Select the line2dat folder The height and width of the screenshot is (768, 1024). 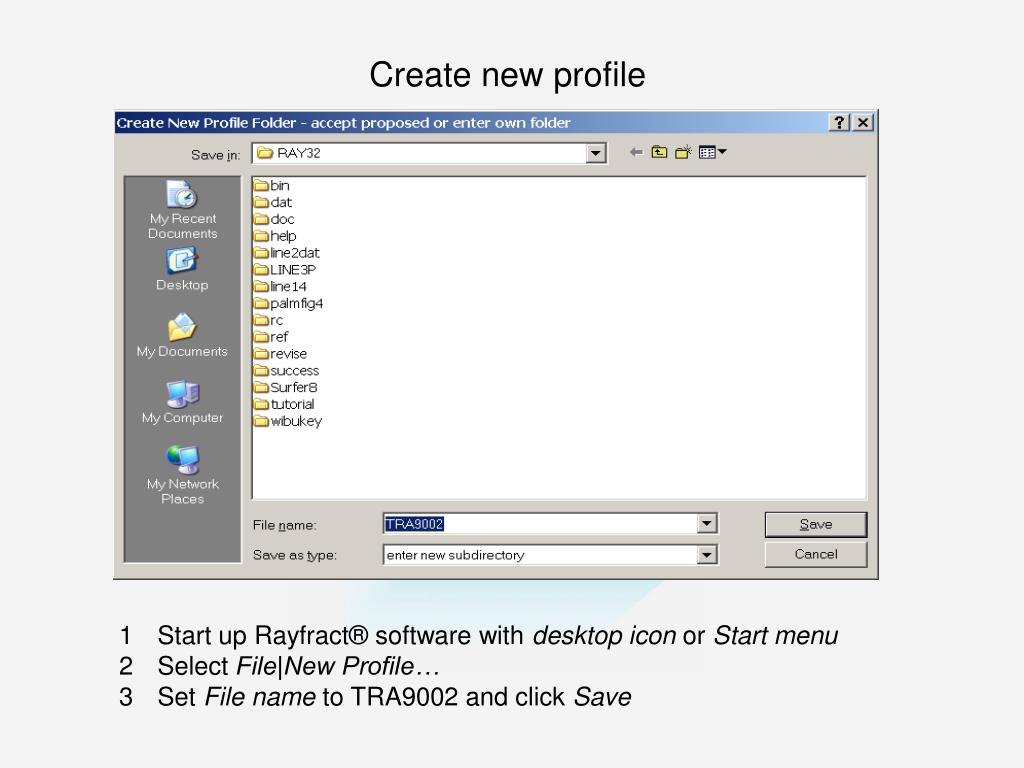click(287, 253)
